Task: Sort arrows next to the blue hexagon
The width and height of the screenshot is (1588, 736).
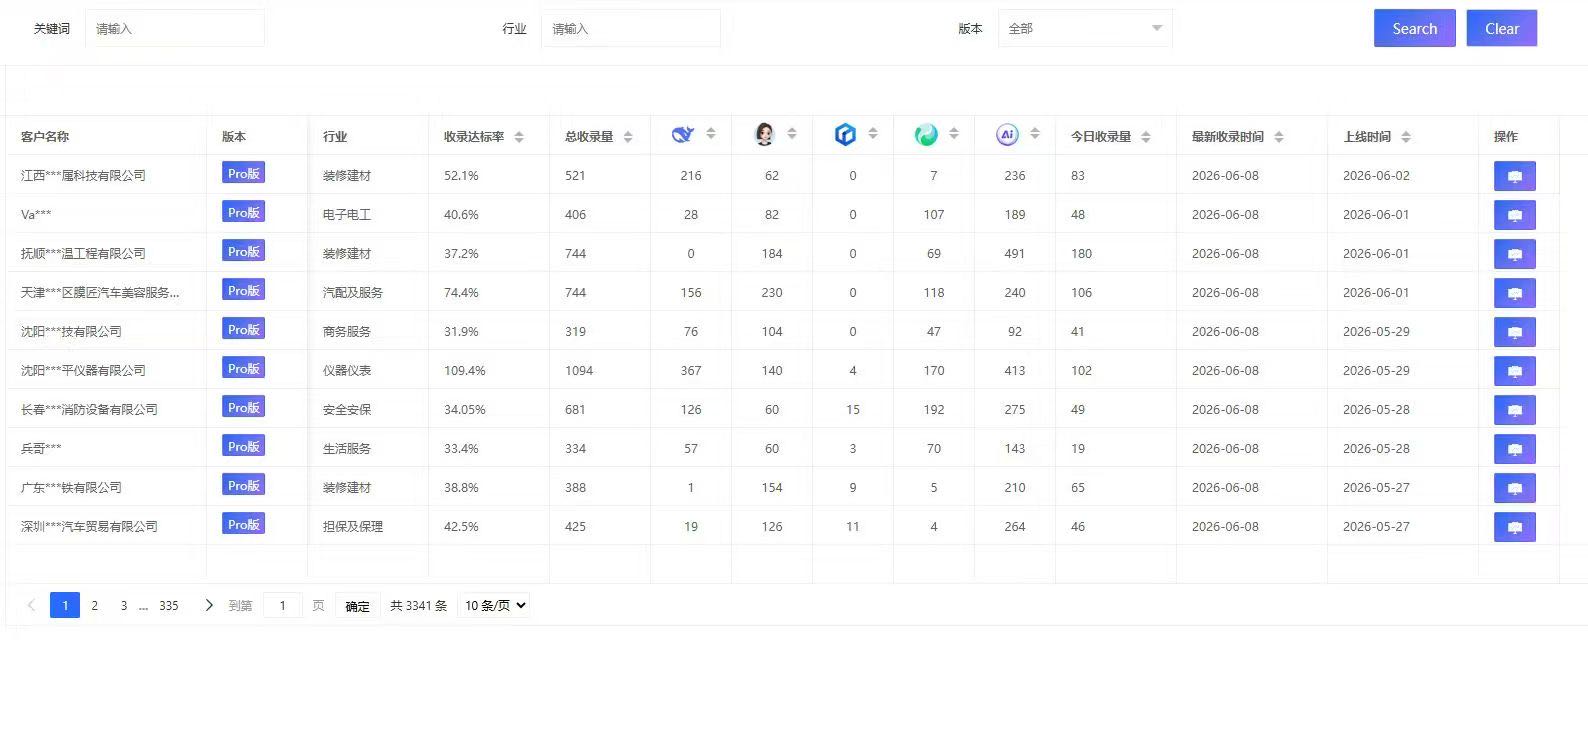Action: point(873,133)
